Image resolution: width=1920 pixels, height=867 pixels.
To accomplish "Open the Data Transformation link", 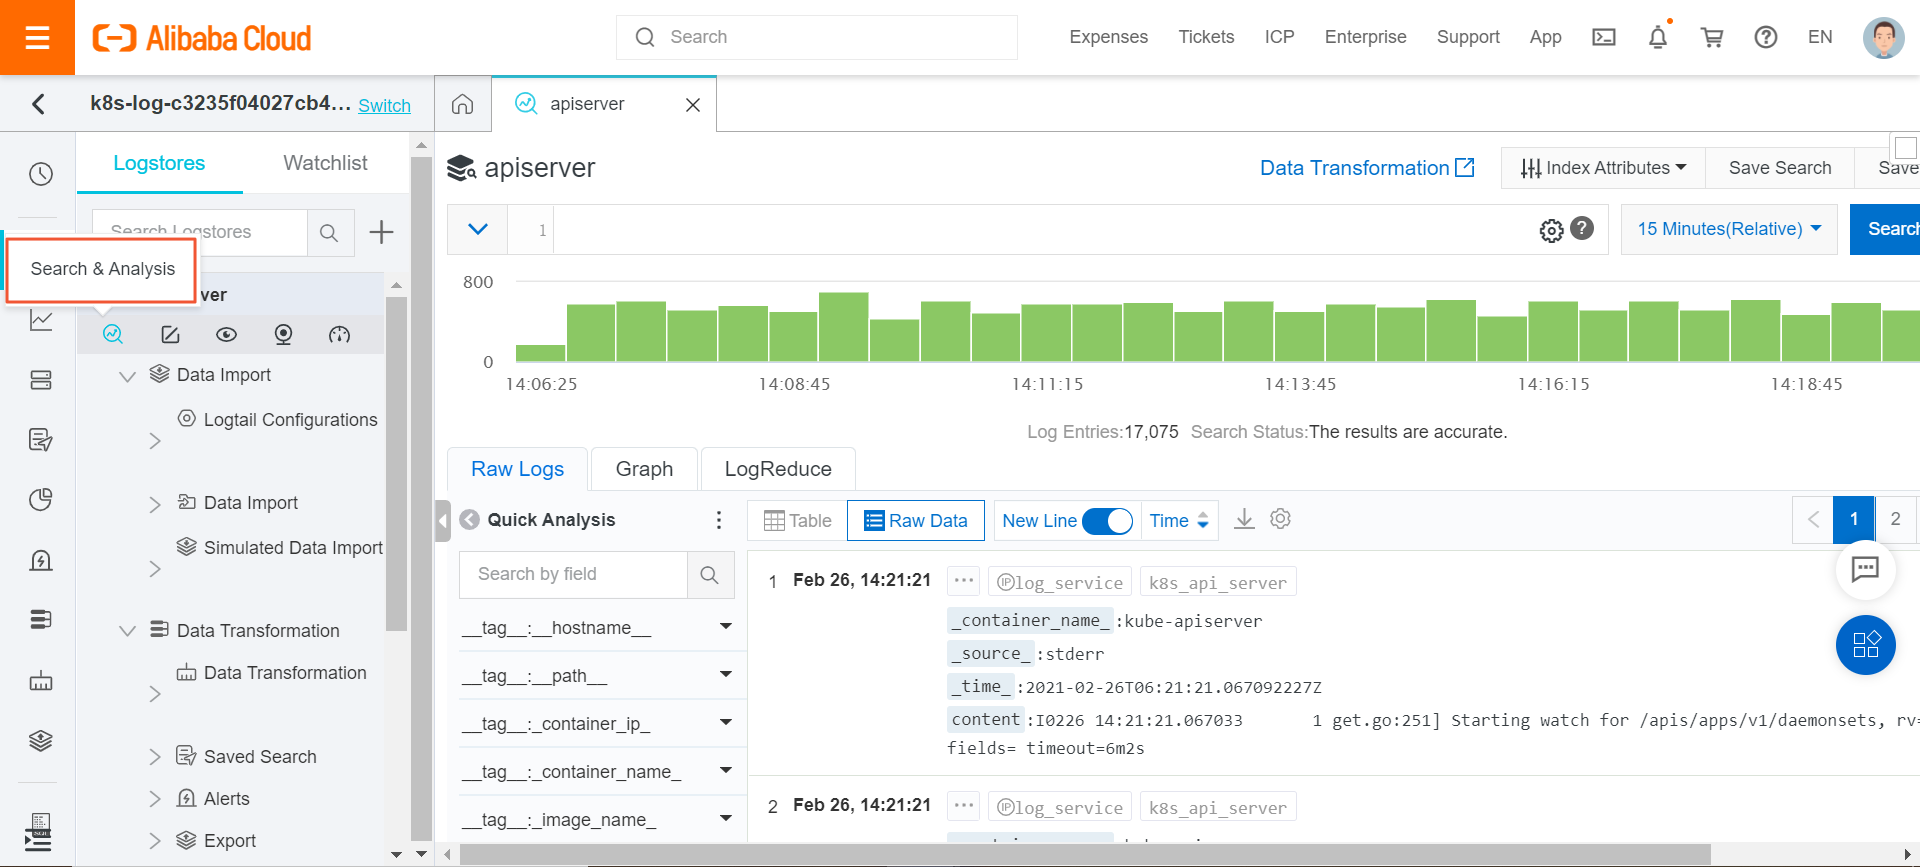I will point(1366,168).
